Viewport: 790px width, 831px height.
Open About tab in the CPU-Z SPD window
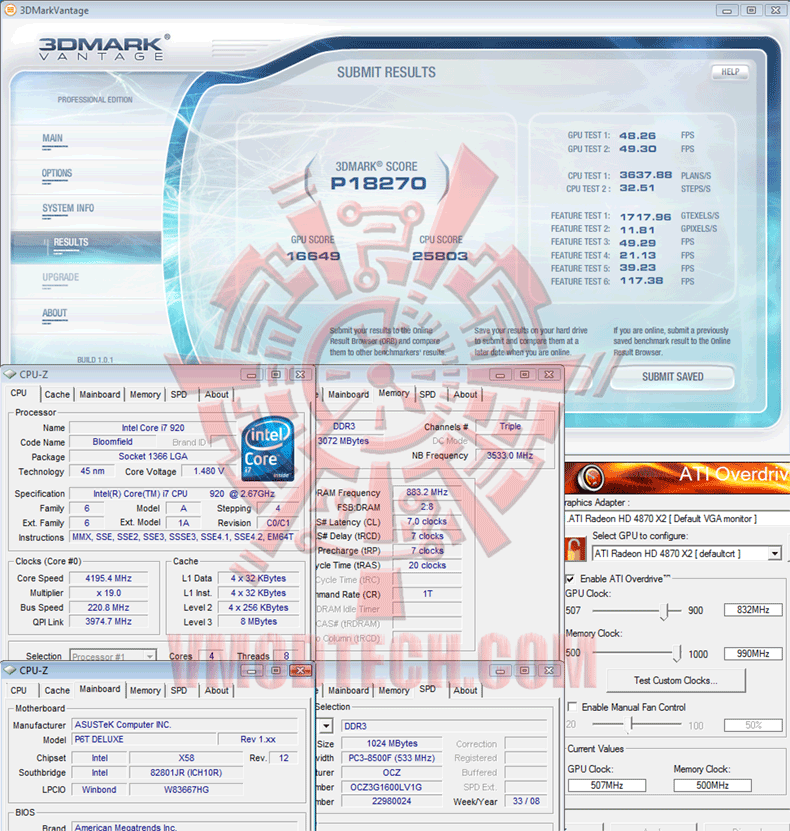(x=465, y=691)
